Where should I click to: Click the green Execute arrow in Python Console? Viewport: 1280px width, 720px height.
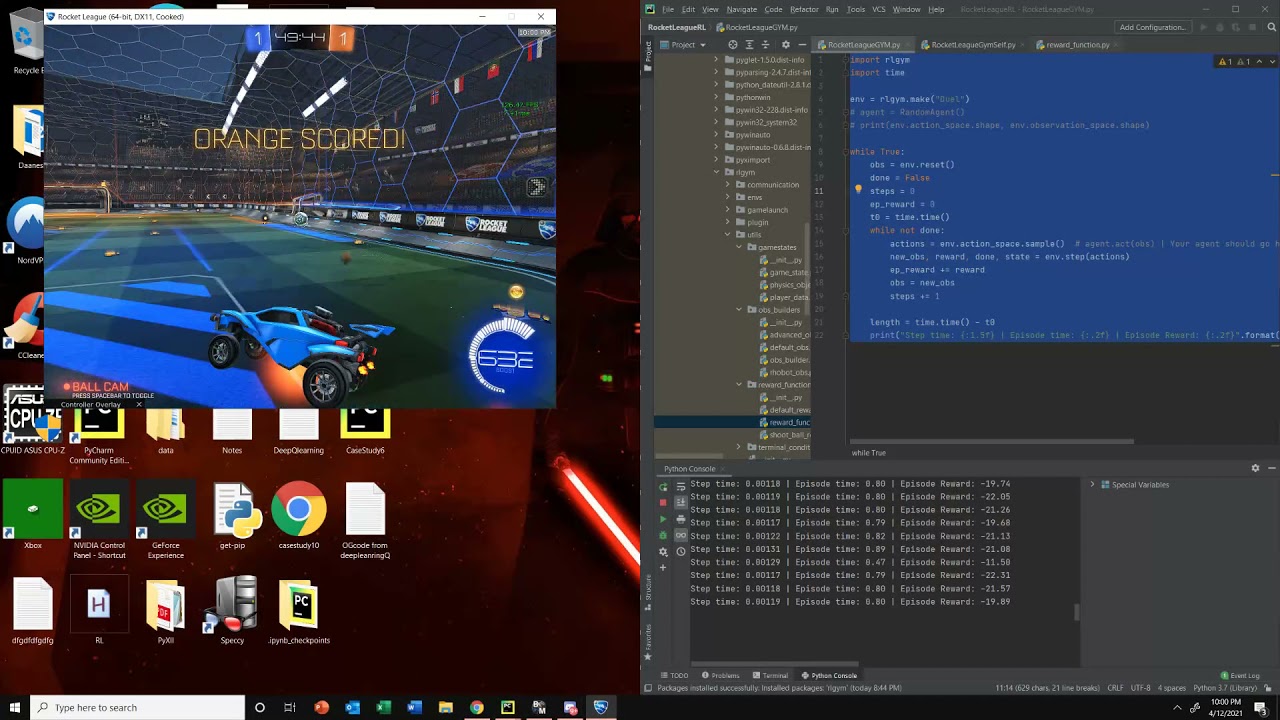[x=663, y=519]
